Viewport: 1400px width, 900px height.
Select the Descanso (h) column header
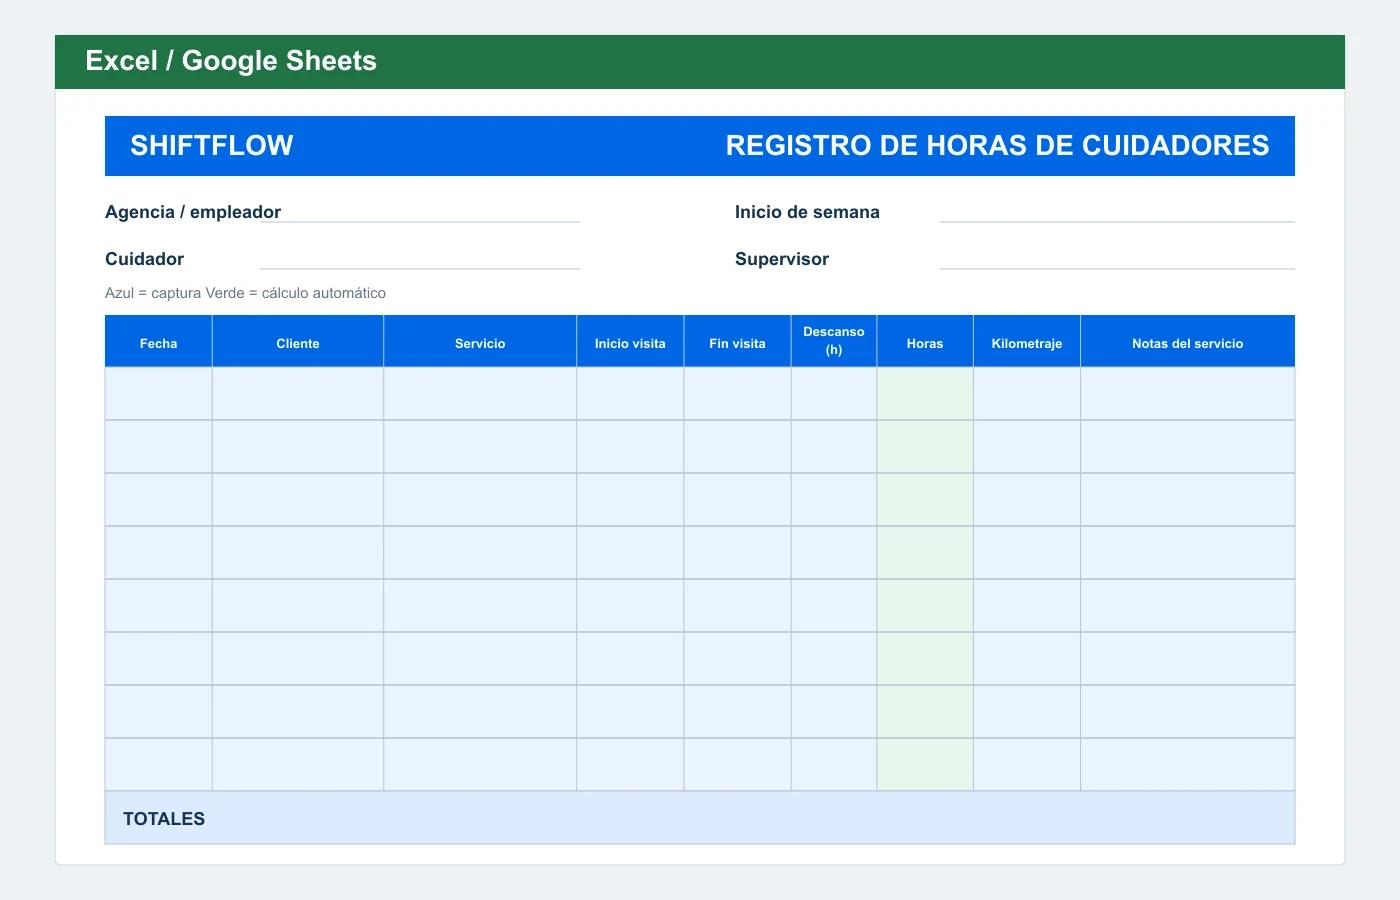click(834, 342)
